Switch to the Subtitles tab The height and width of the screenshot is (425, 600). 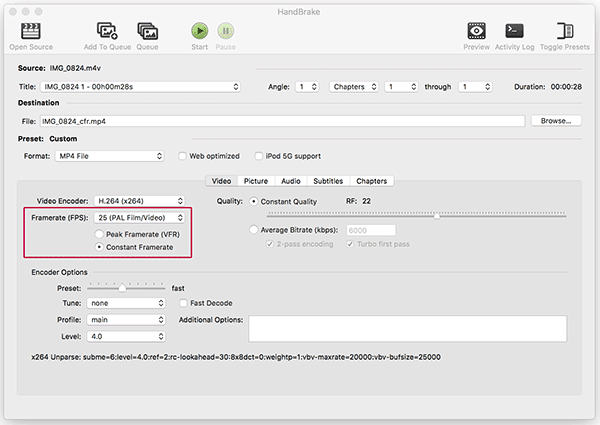[328, 181]
